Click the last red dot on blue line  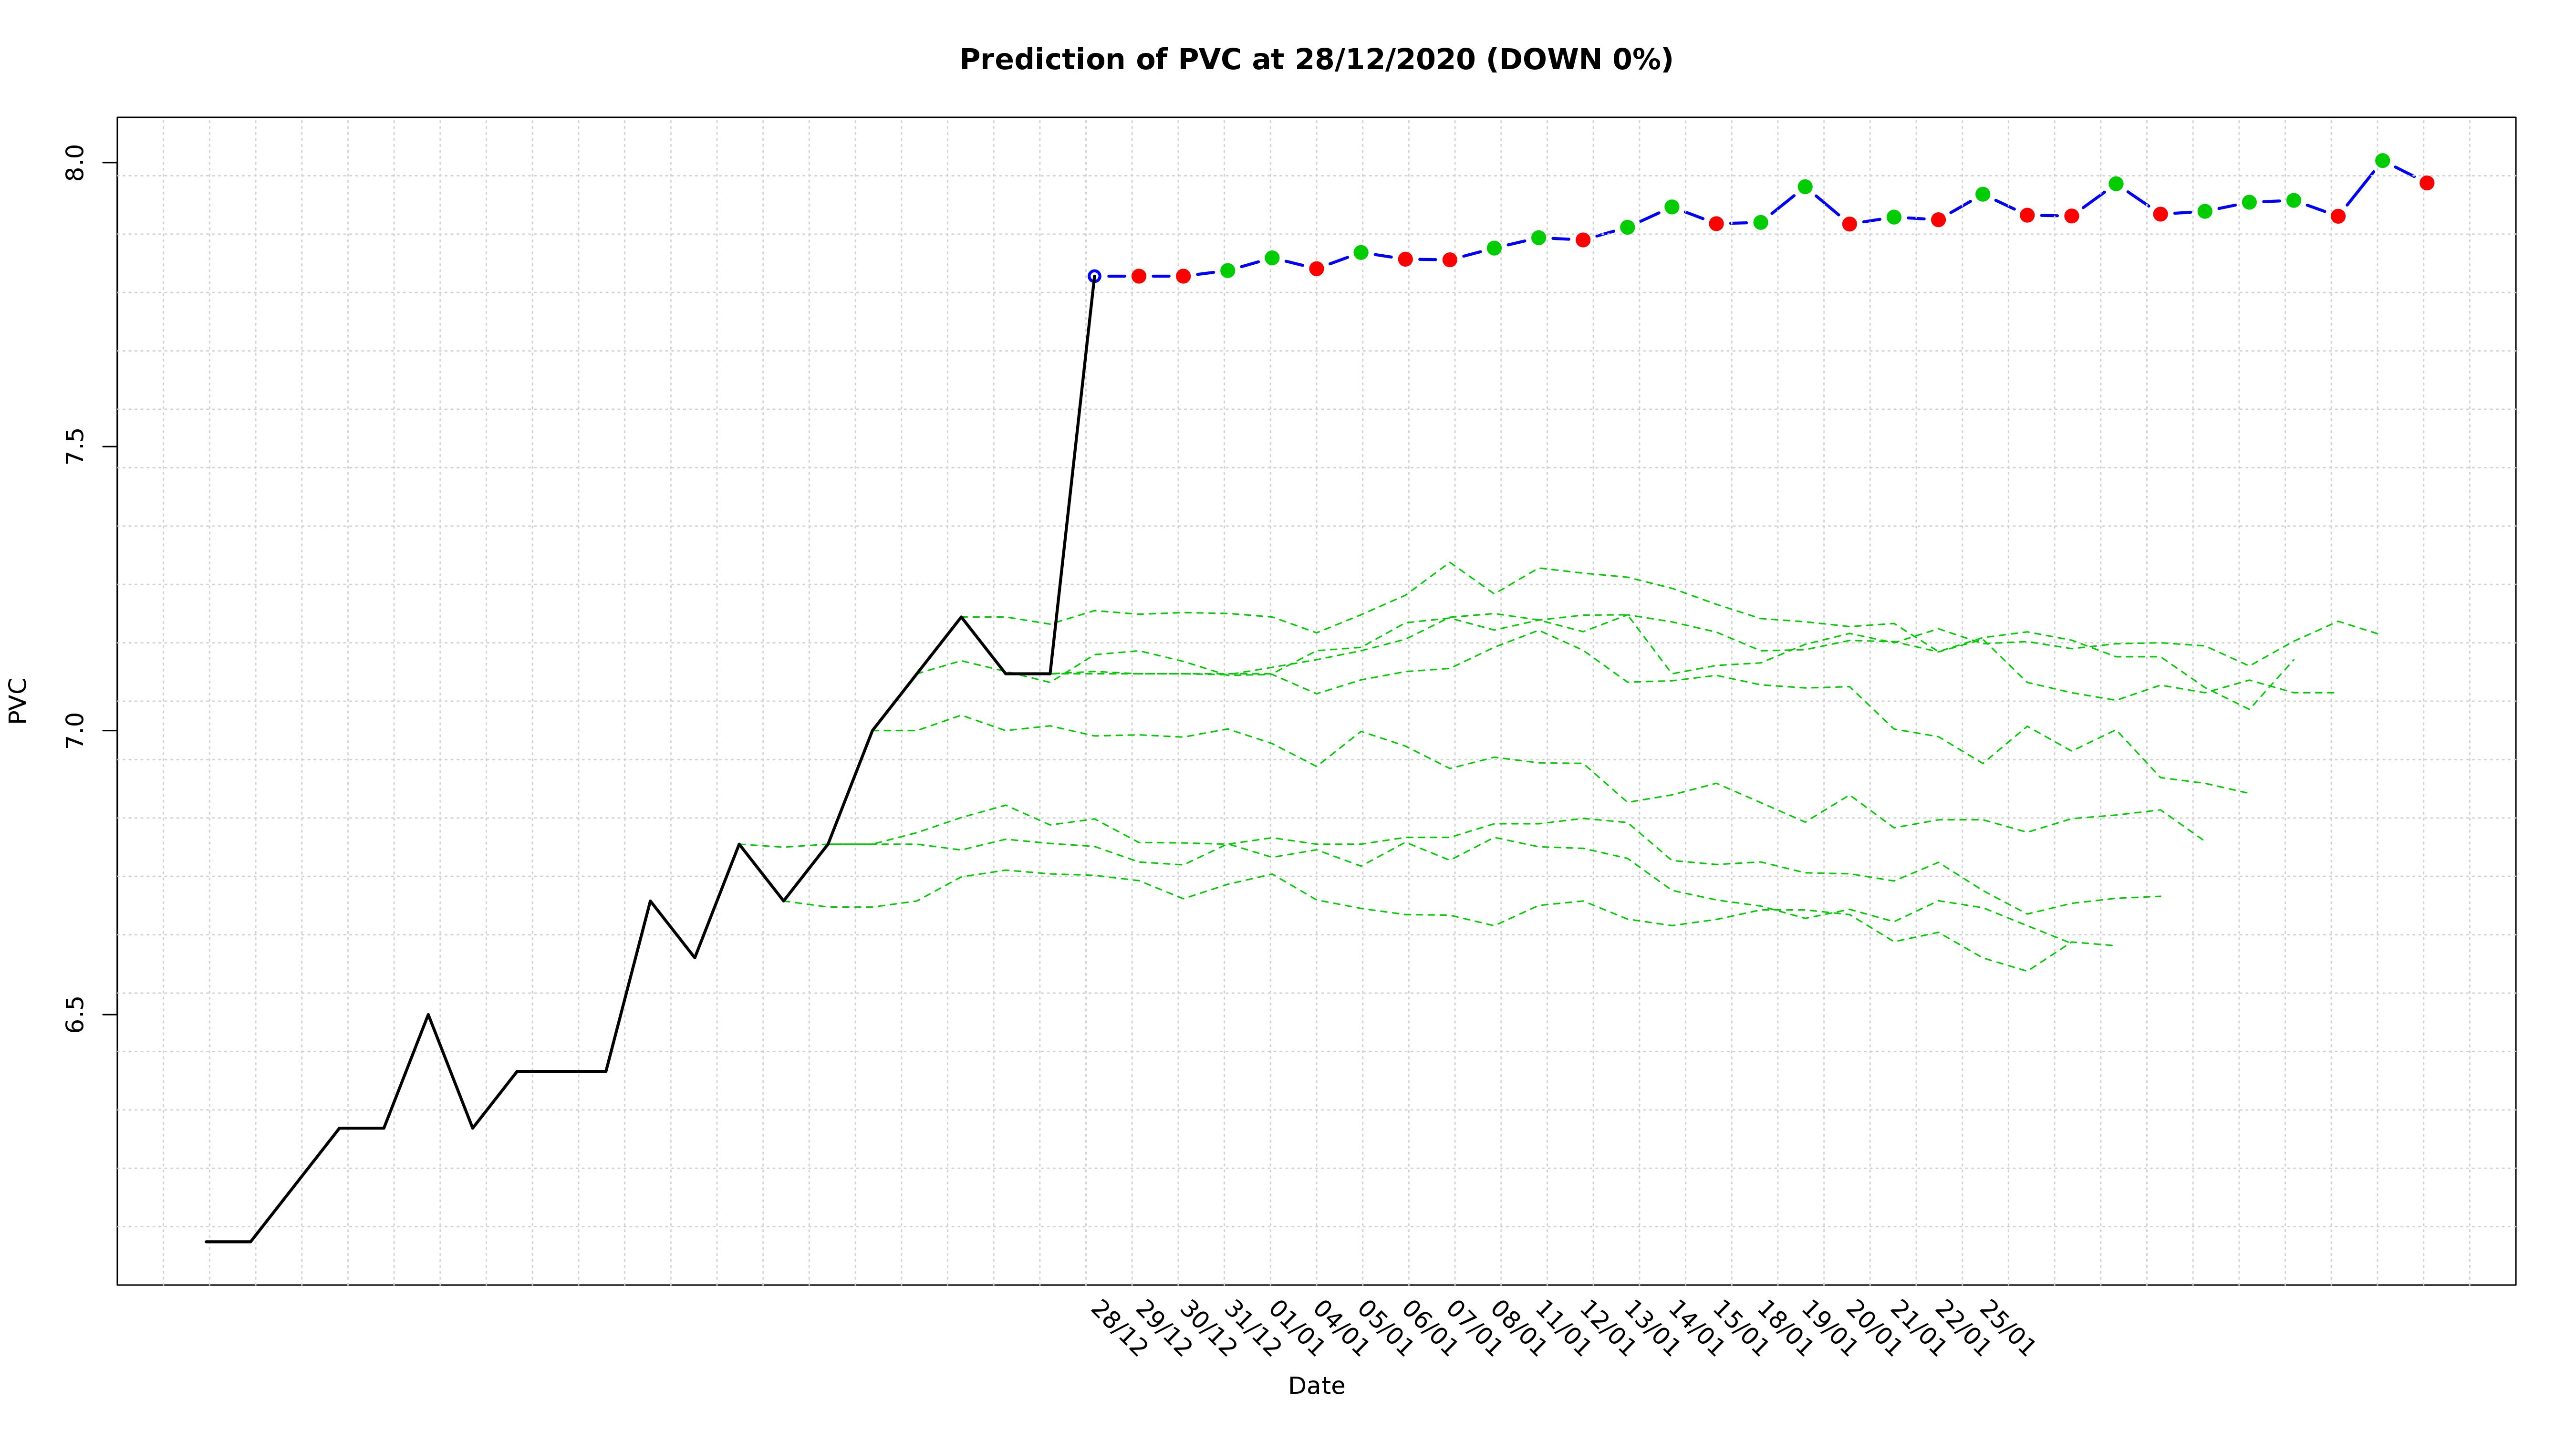pos(2426,183)
